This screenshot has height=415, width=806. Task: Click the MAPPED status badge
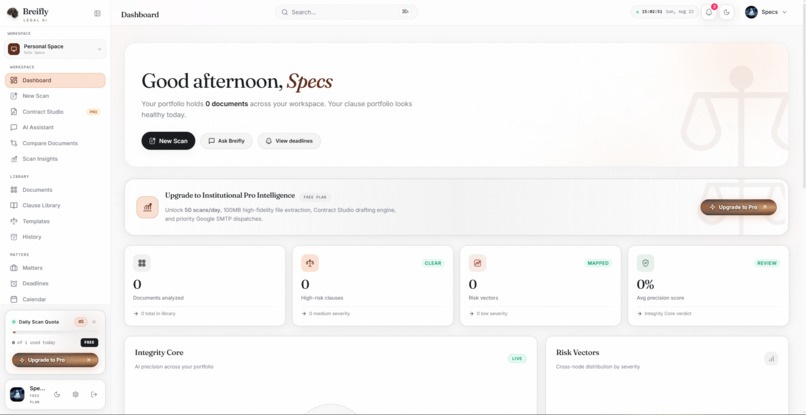click(x=598, y=263)
